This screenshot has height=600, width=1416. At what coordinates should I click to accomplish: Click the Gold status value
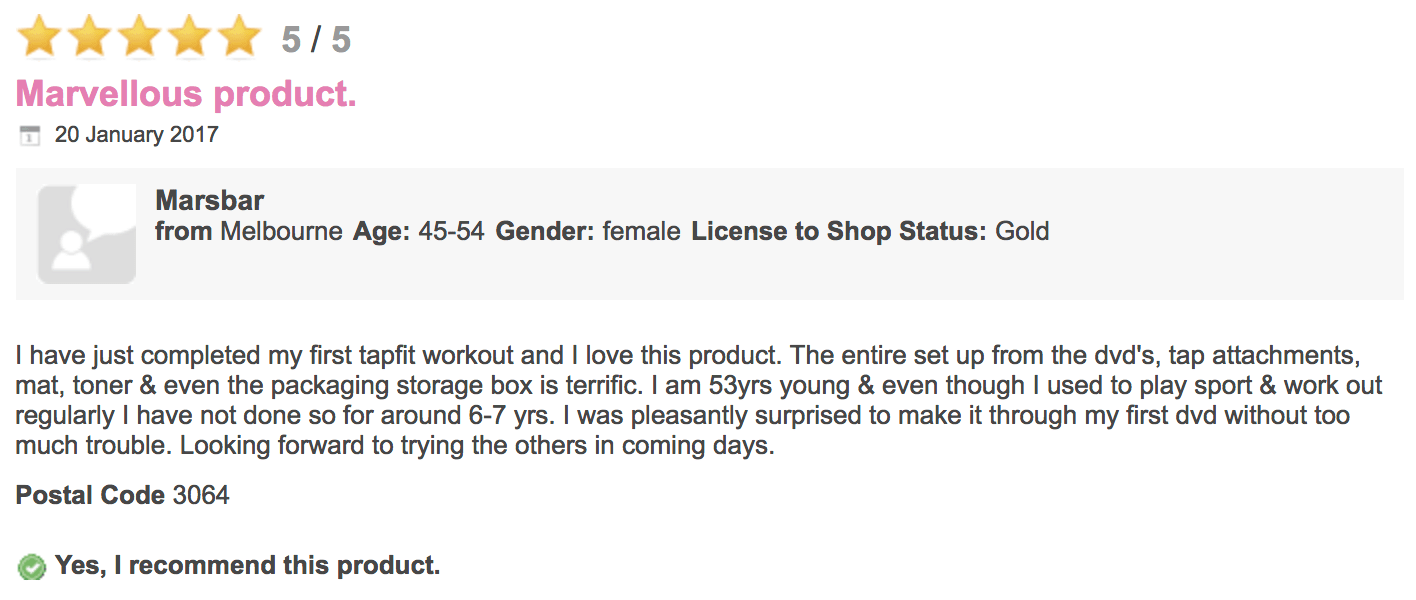click(1022, 232)
